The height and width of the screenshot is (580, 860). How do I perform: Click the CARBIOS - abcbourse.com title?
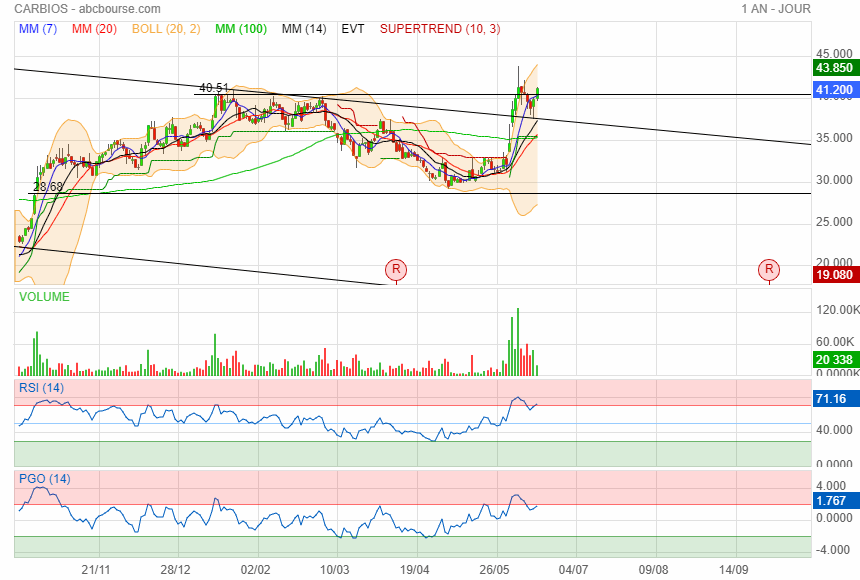pyautogui.click(x=87, y=9)
